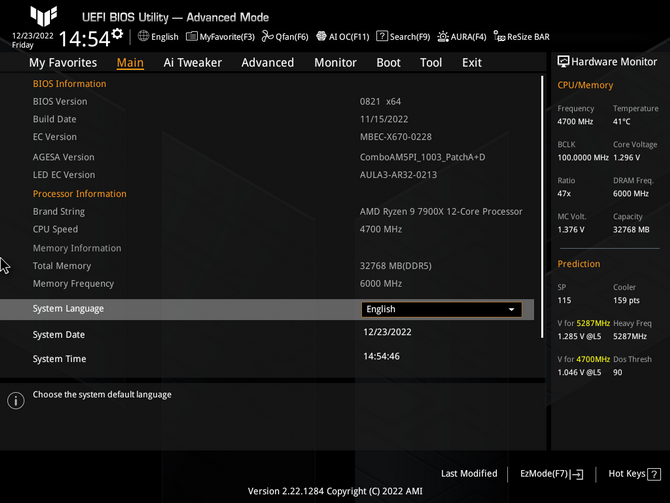Click the Dos Thresh 90 value
Image resolution: width=670 pixels, height=503 pixels.
pos(617,372)
